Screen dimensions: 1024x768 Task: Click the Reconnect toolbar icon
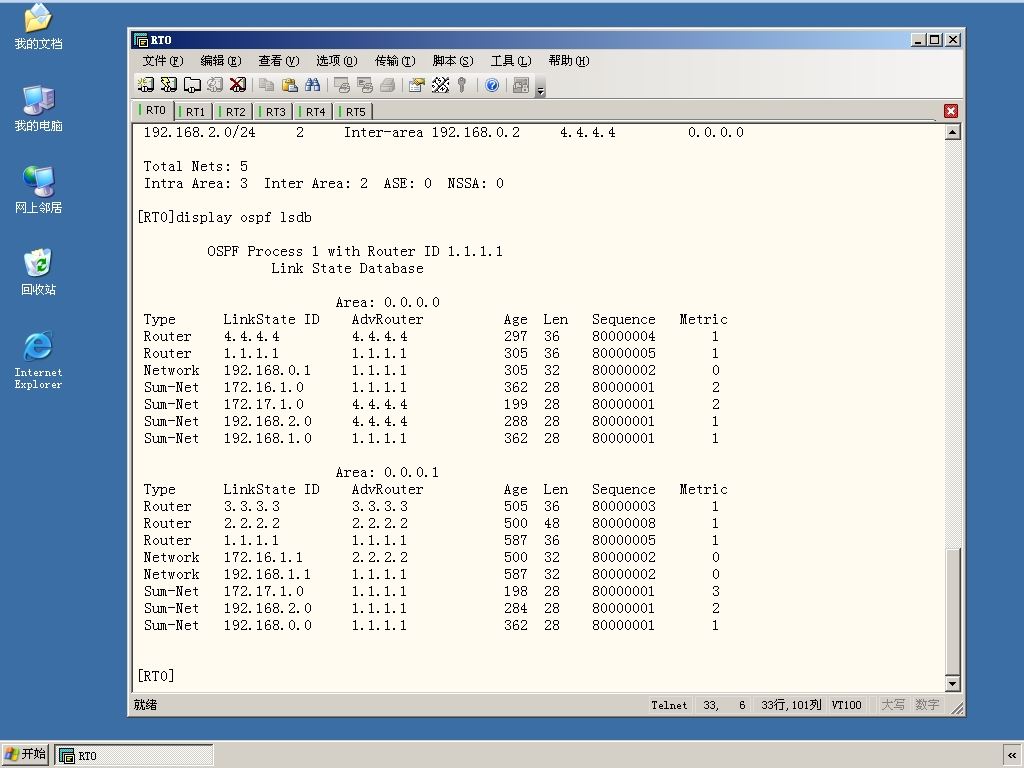[215, 85]
